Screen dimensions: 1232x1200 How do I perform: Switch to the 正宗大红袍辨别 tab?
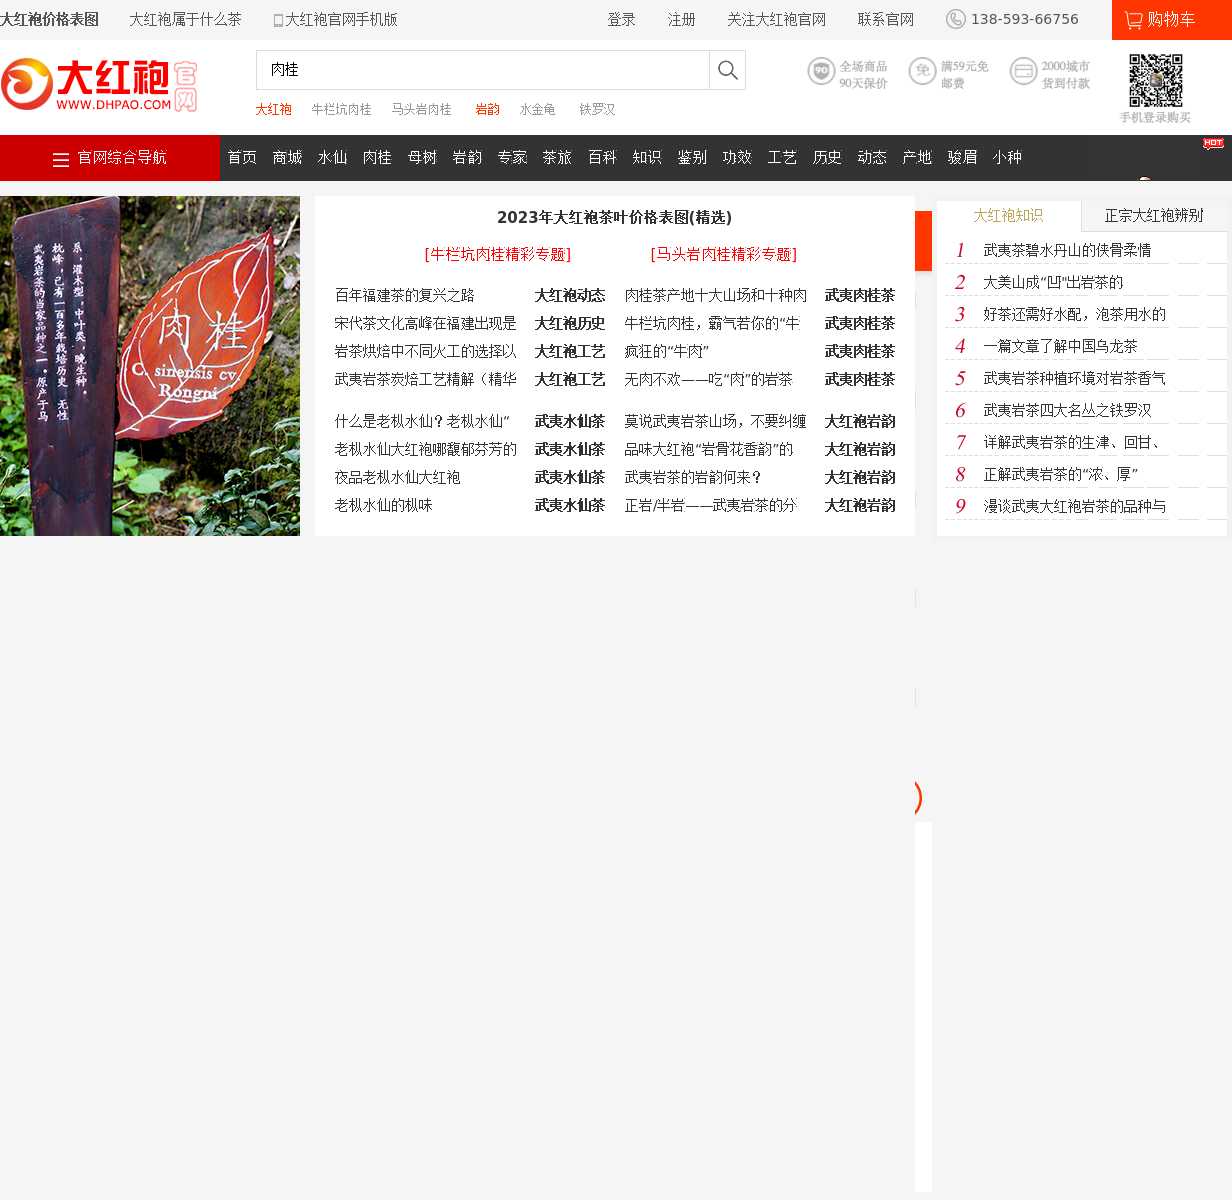[x=1154, y=216]
